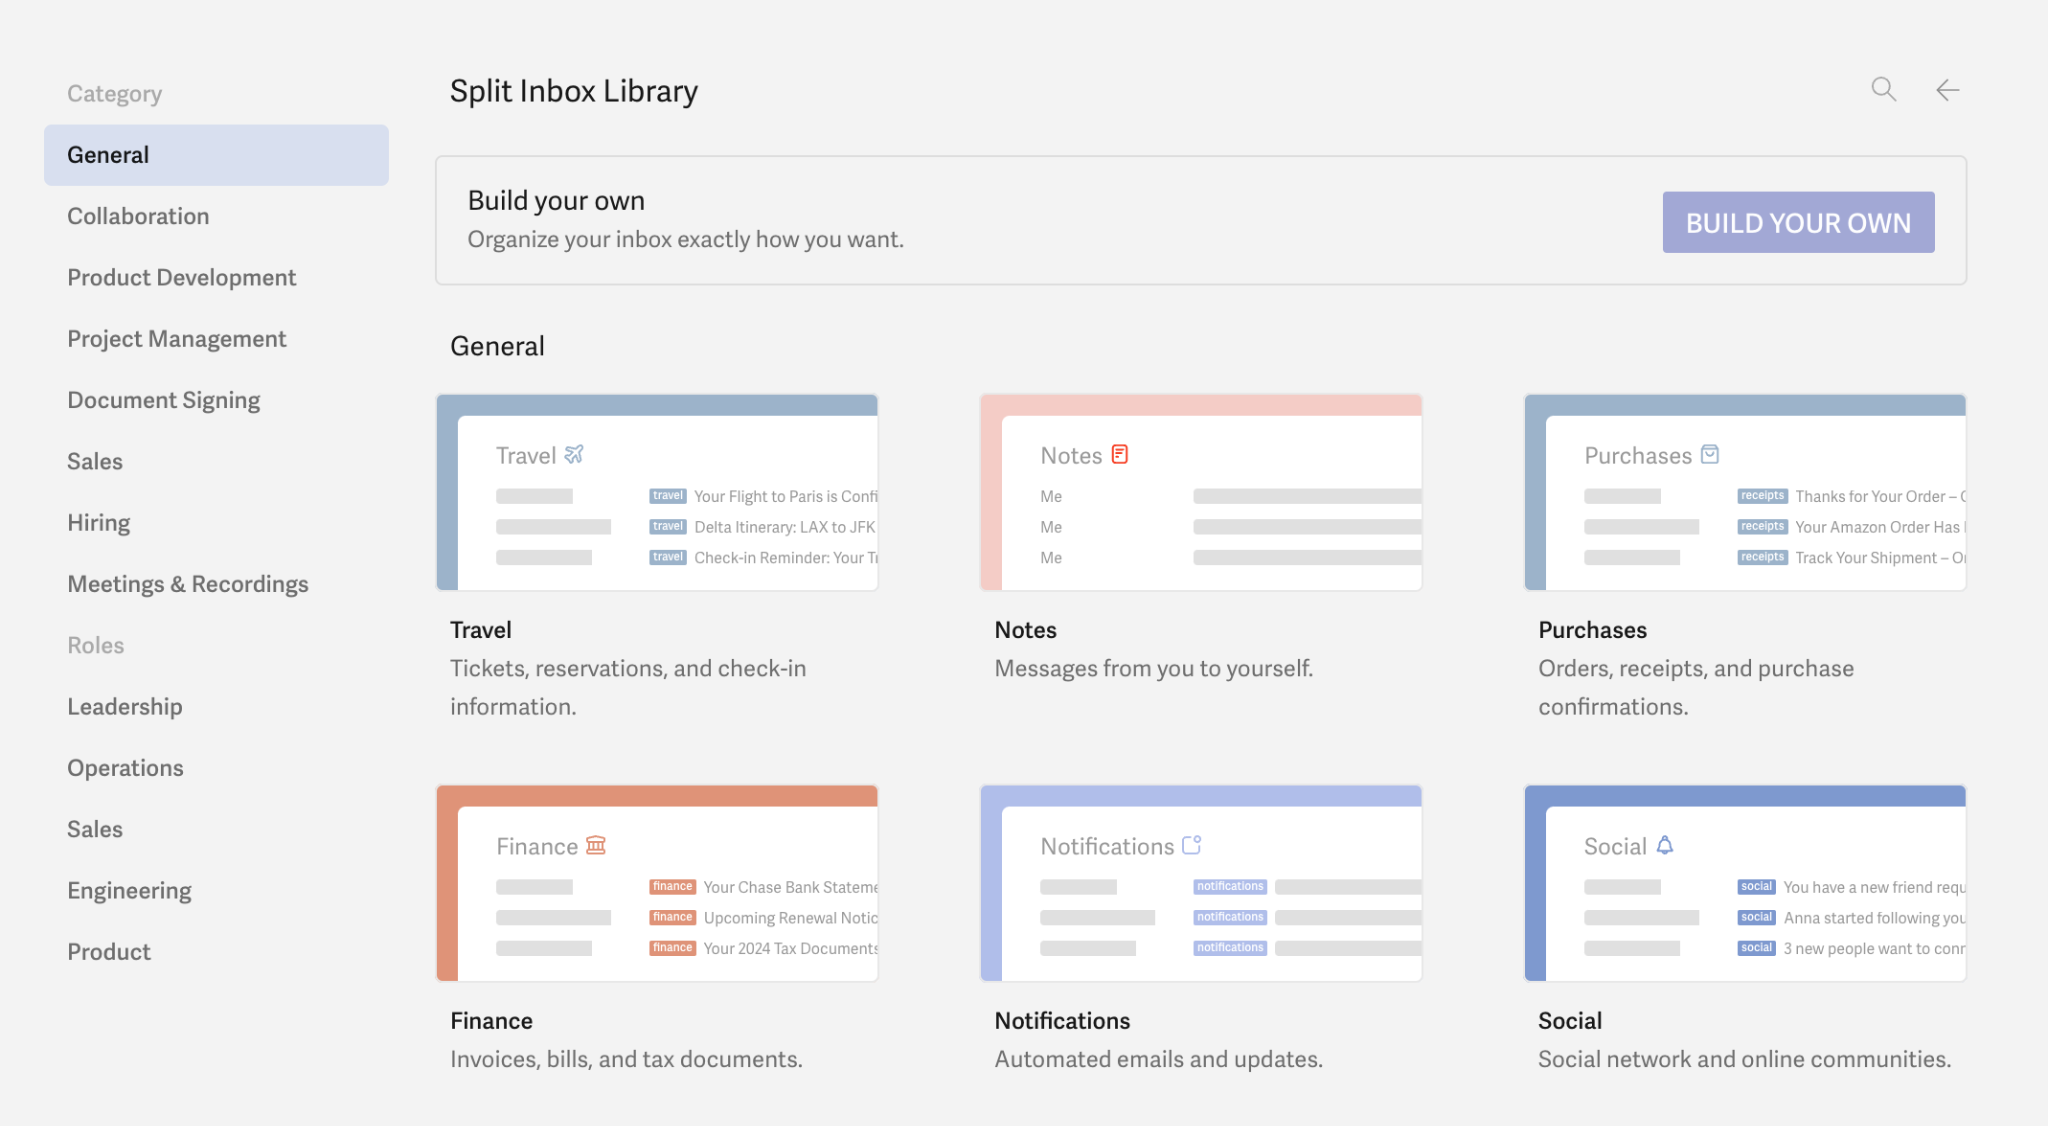Click the Travel split inbox card
The width and height of the screenshot is (2048, 1126).
(x=657, y=492)
